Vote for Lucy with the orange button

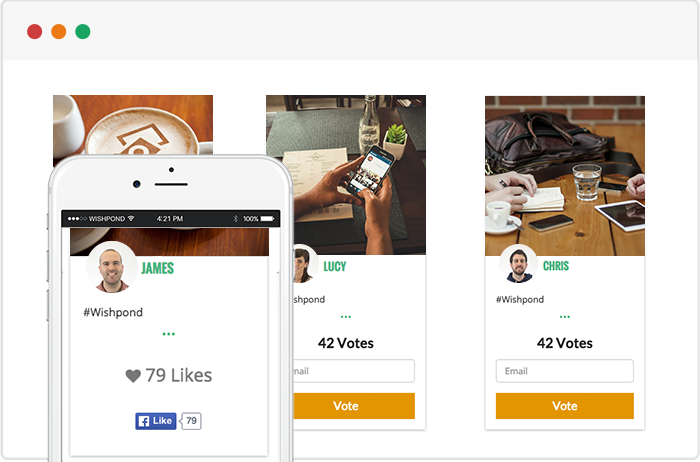point(354,406)
